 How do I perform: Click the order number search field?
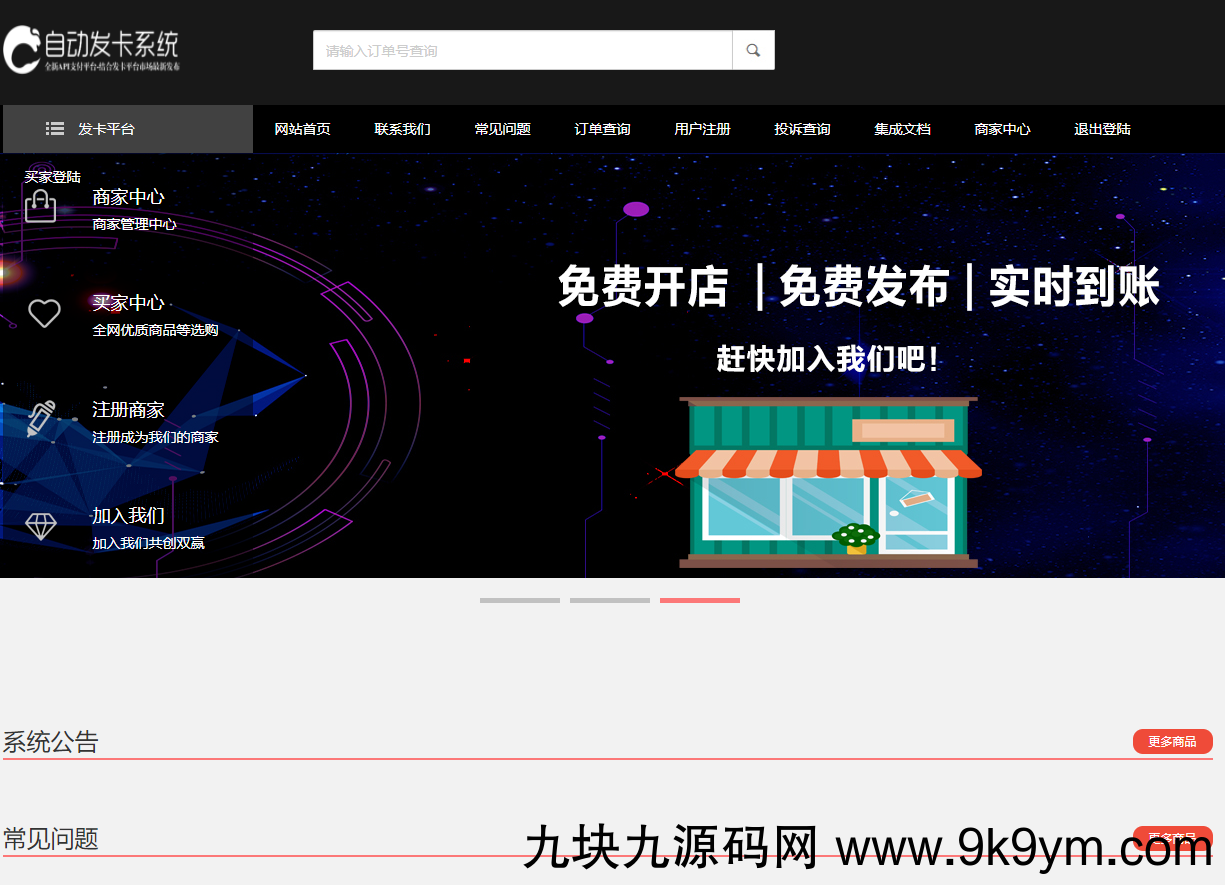(522, 50)
